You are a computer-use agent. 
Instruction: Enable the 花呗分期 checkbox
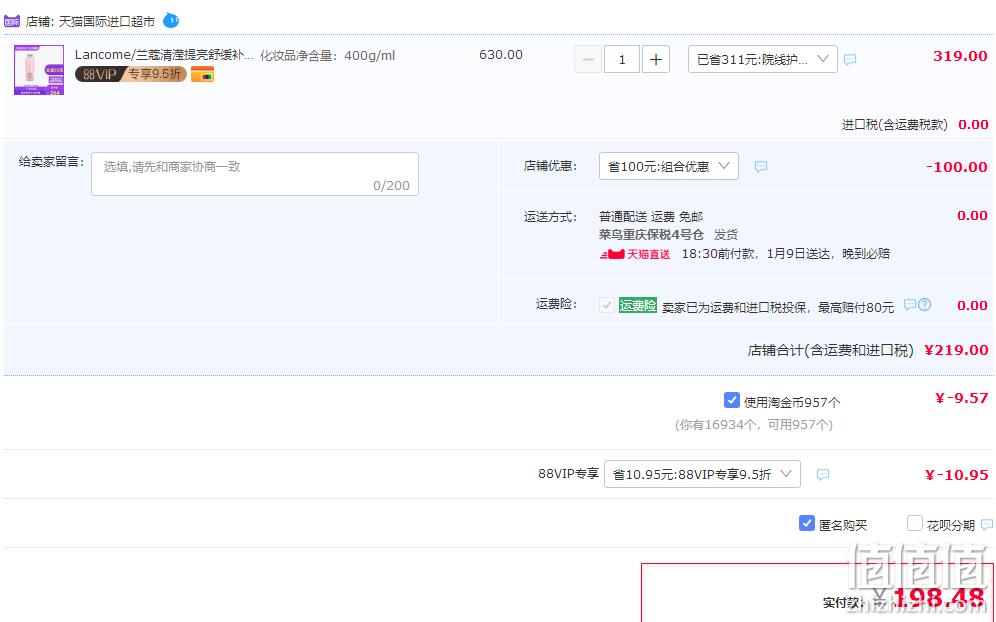point(915,523)
